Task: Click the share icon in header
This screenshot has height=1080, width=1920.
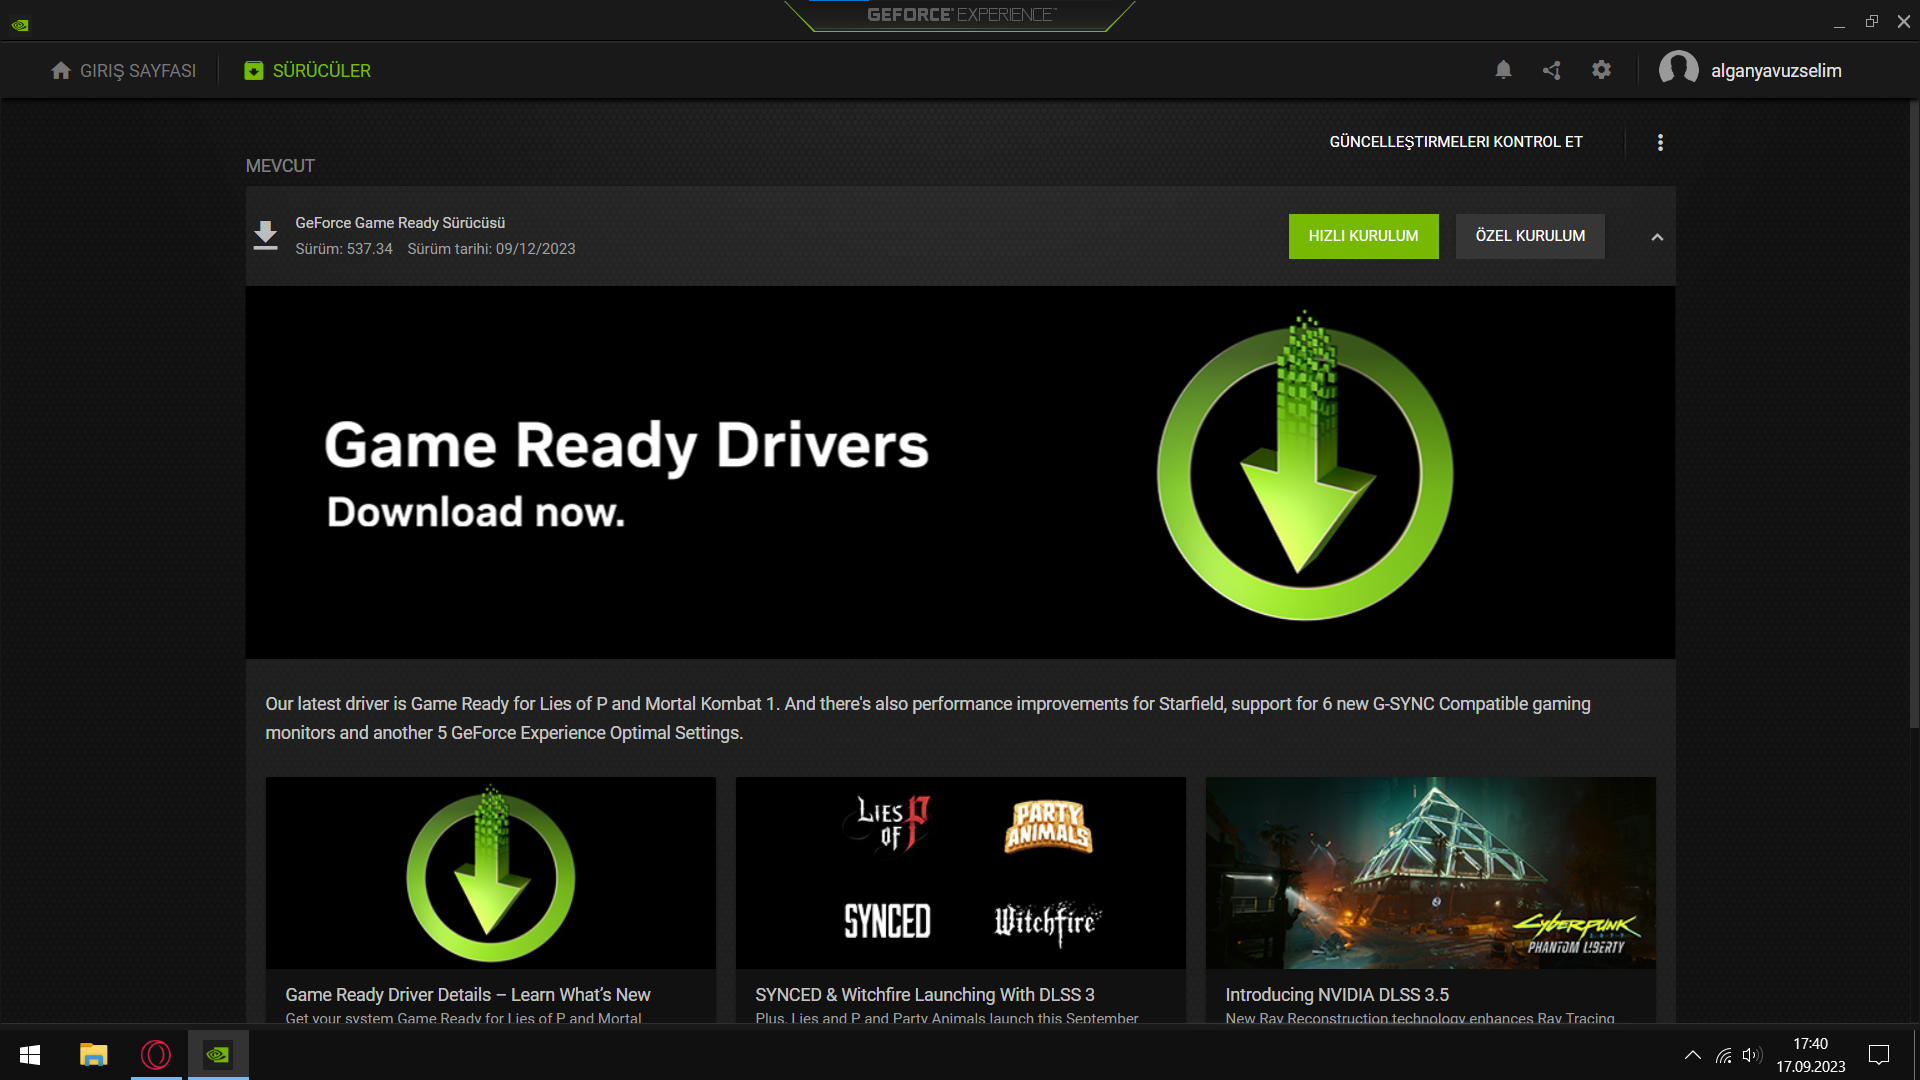Action: click(1552, 70)
